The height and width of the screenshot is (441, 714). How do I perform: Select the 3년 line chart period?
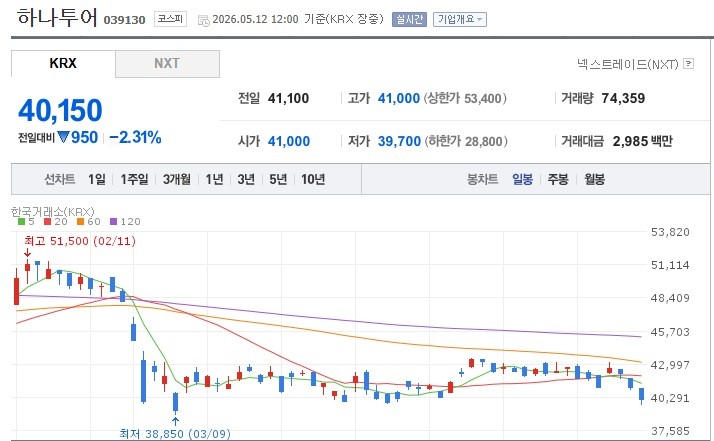click(246, 179)
